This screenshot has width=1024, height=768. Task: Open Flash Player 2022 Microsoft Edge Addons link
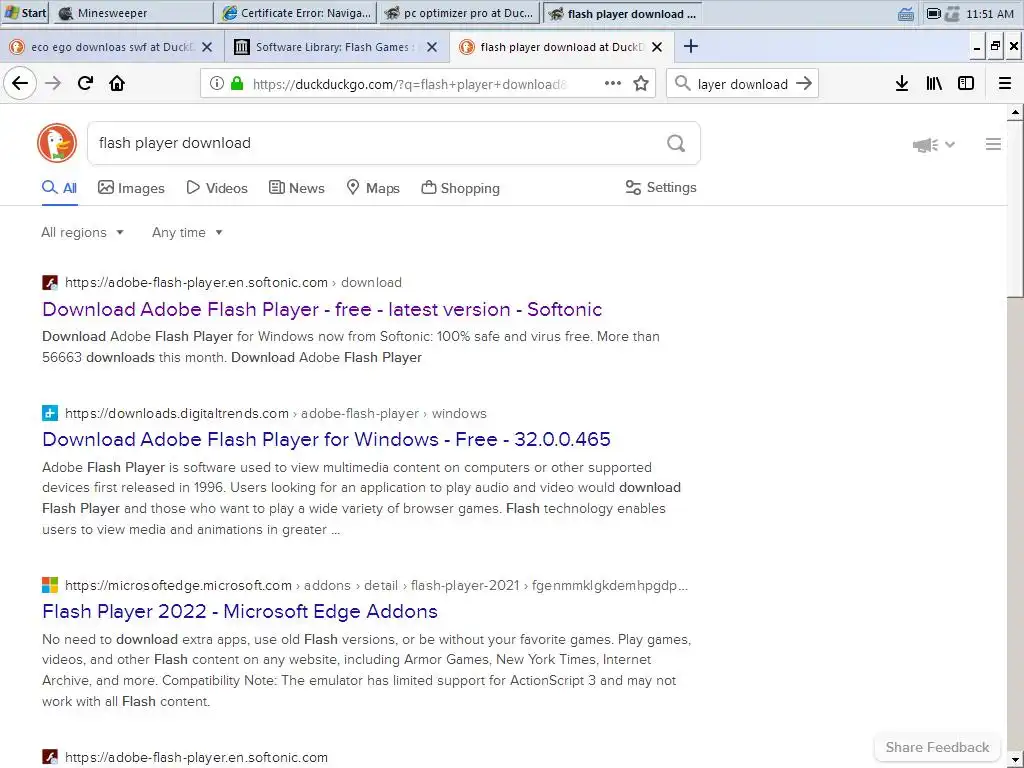pos(240,611)
